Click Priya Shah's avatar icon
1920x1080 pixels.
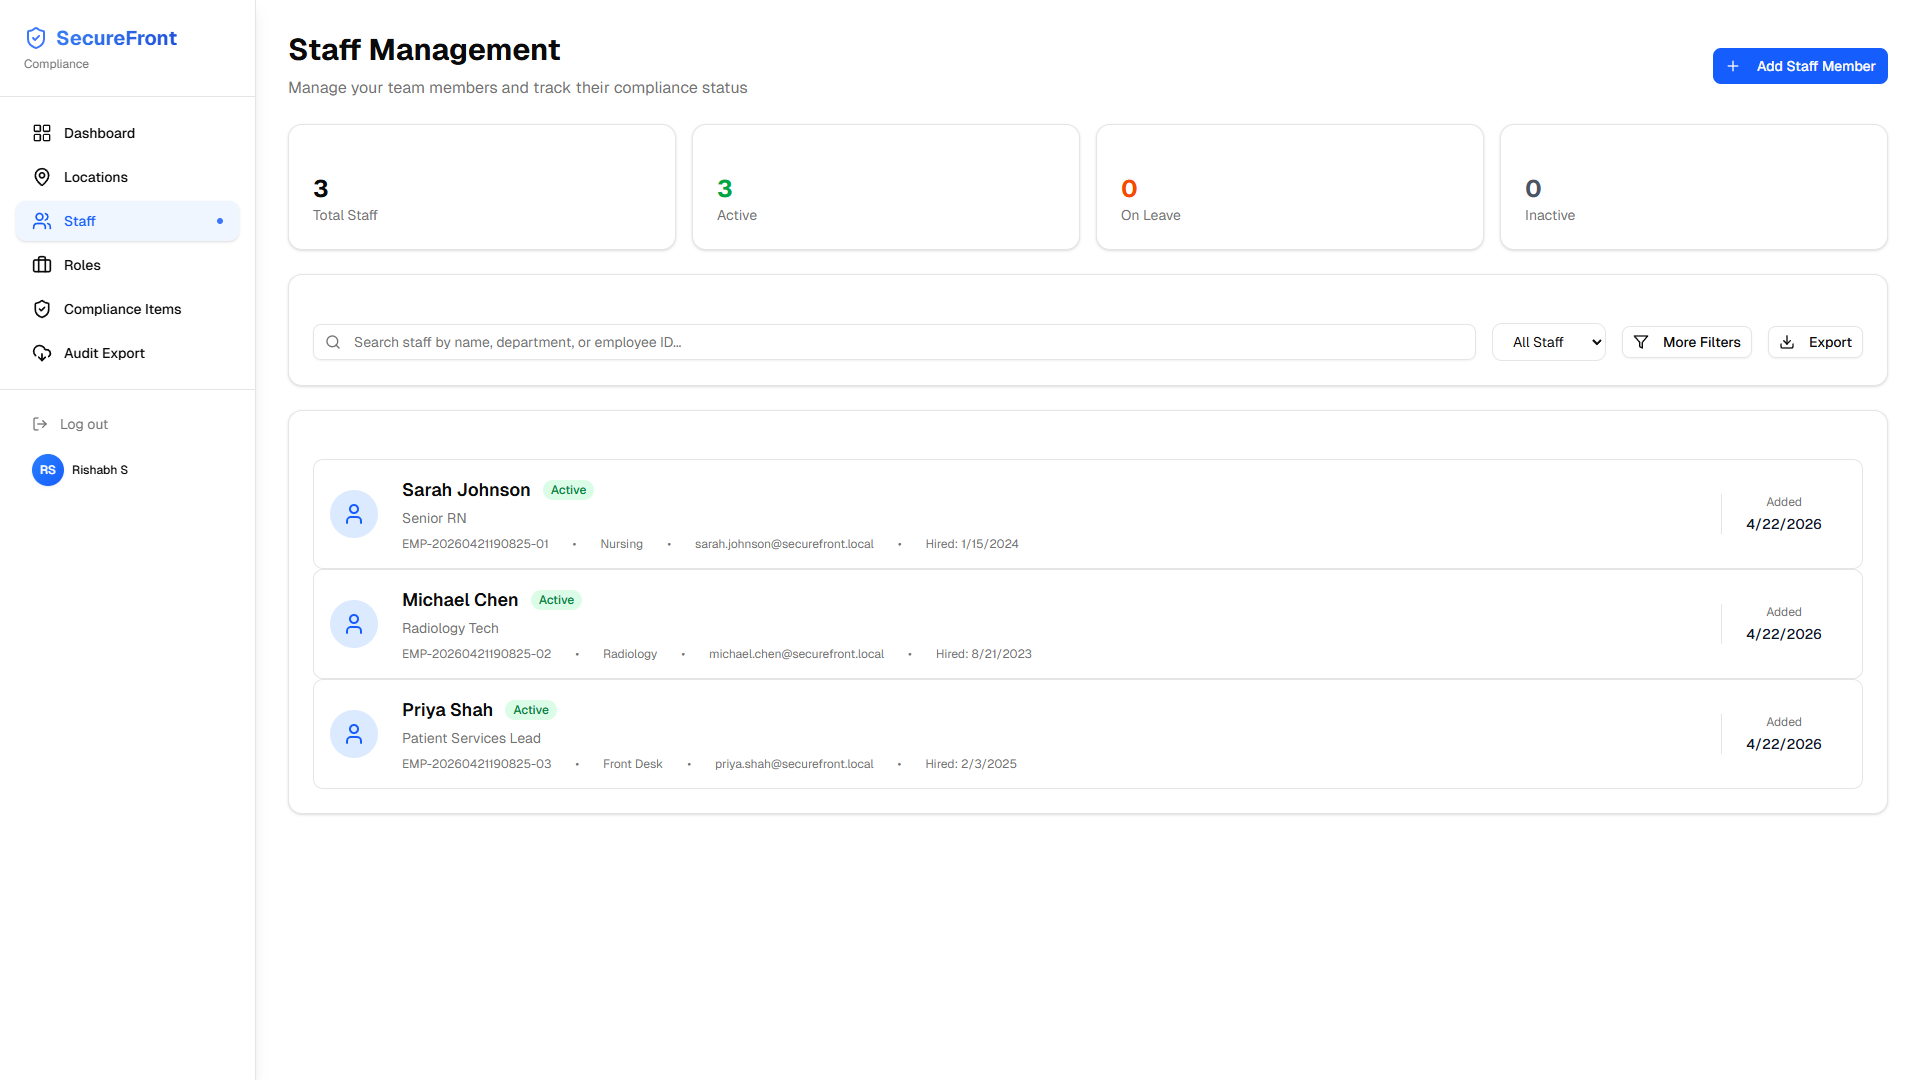(354, 734)
